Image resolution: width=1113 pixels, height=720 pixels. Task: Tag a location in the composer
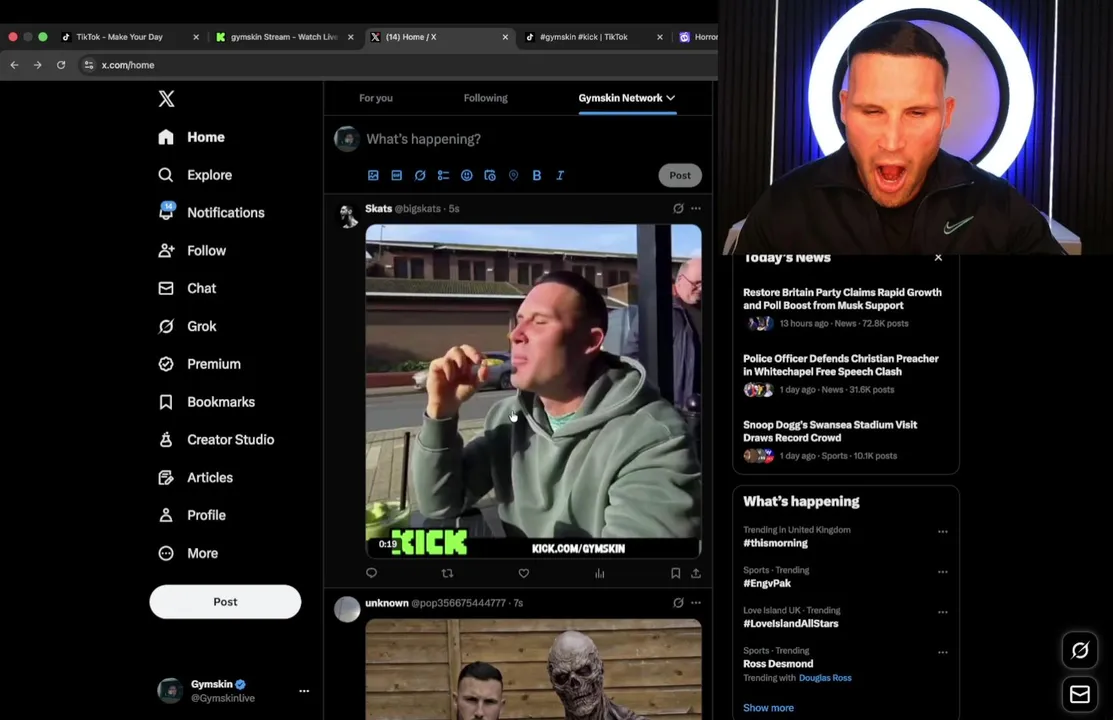[x=513, y=175]
